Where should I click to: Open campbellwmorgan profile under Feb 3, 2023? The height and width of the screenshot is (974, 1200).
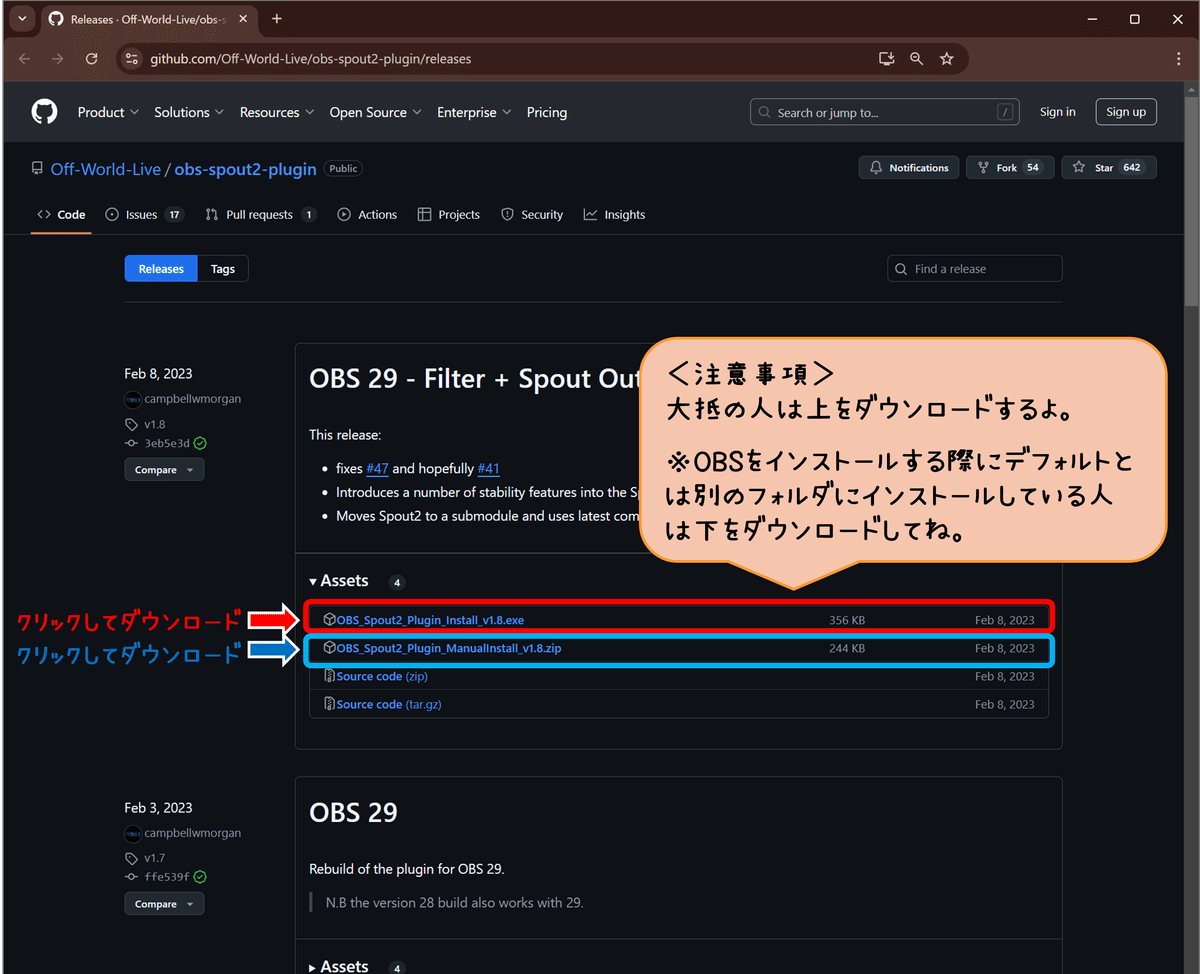pyautogui.click(x=192, y=833)
